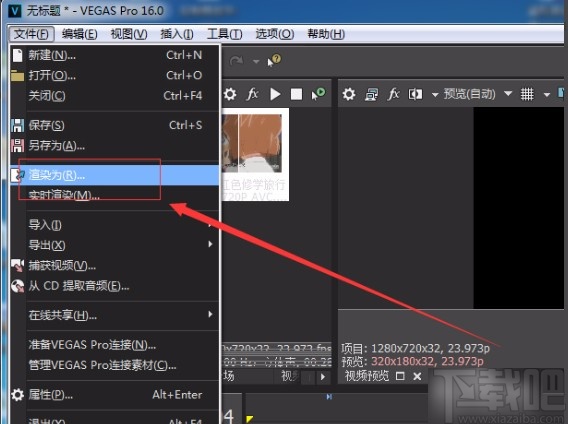Screen dimensions: 568x424
Task: Click the save floppy disk icon
Action: tap(17, 125)
